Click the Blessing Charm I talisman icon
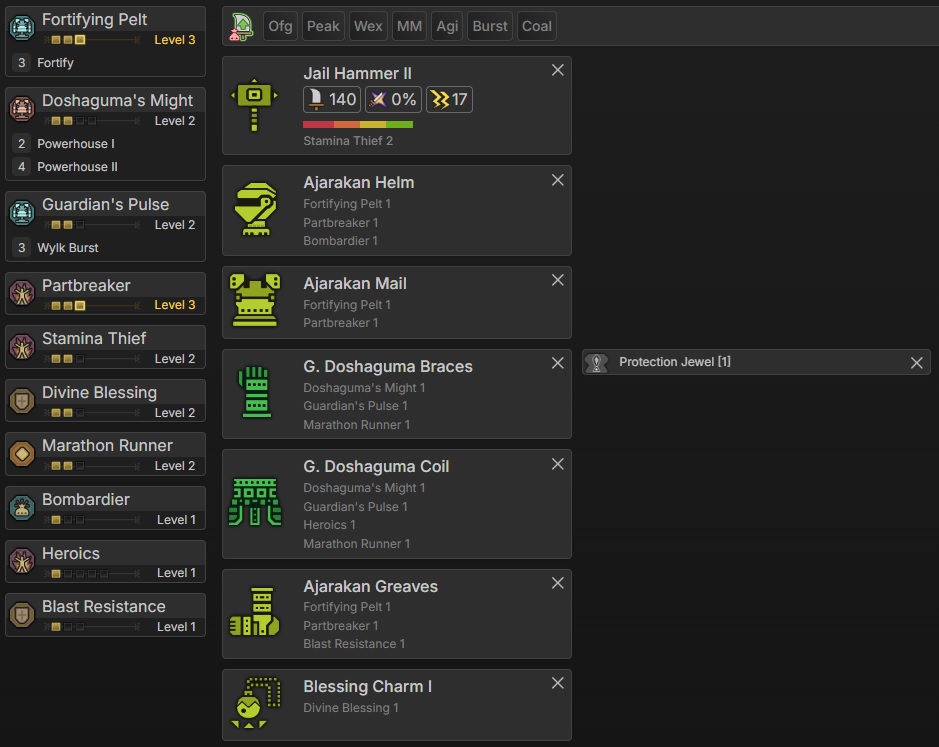The width and height of the screenshot is (939, 747). (x=254, y=704)
